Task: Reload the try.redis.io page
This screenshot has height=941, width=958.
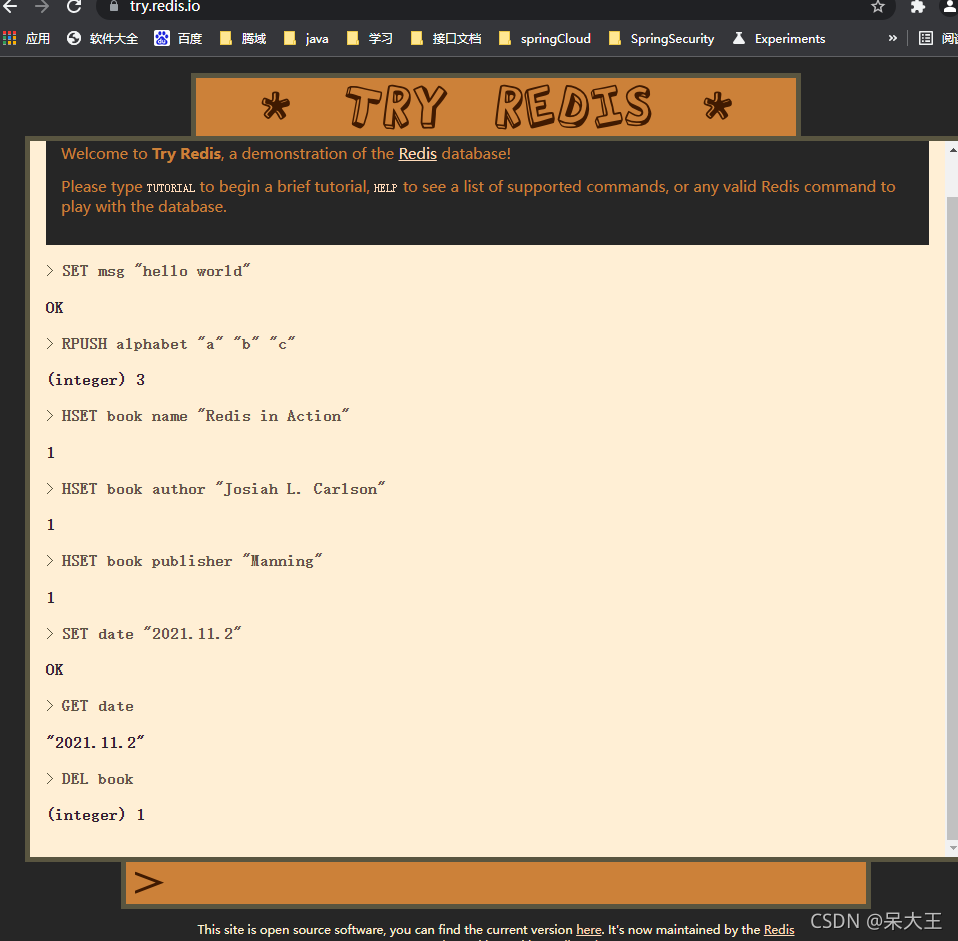Action: pyautogui.click(x=74, y=7)
